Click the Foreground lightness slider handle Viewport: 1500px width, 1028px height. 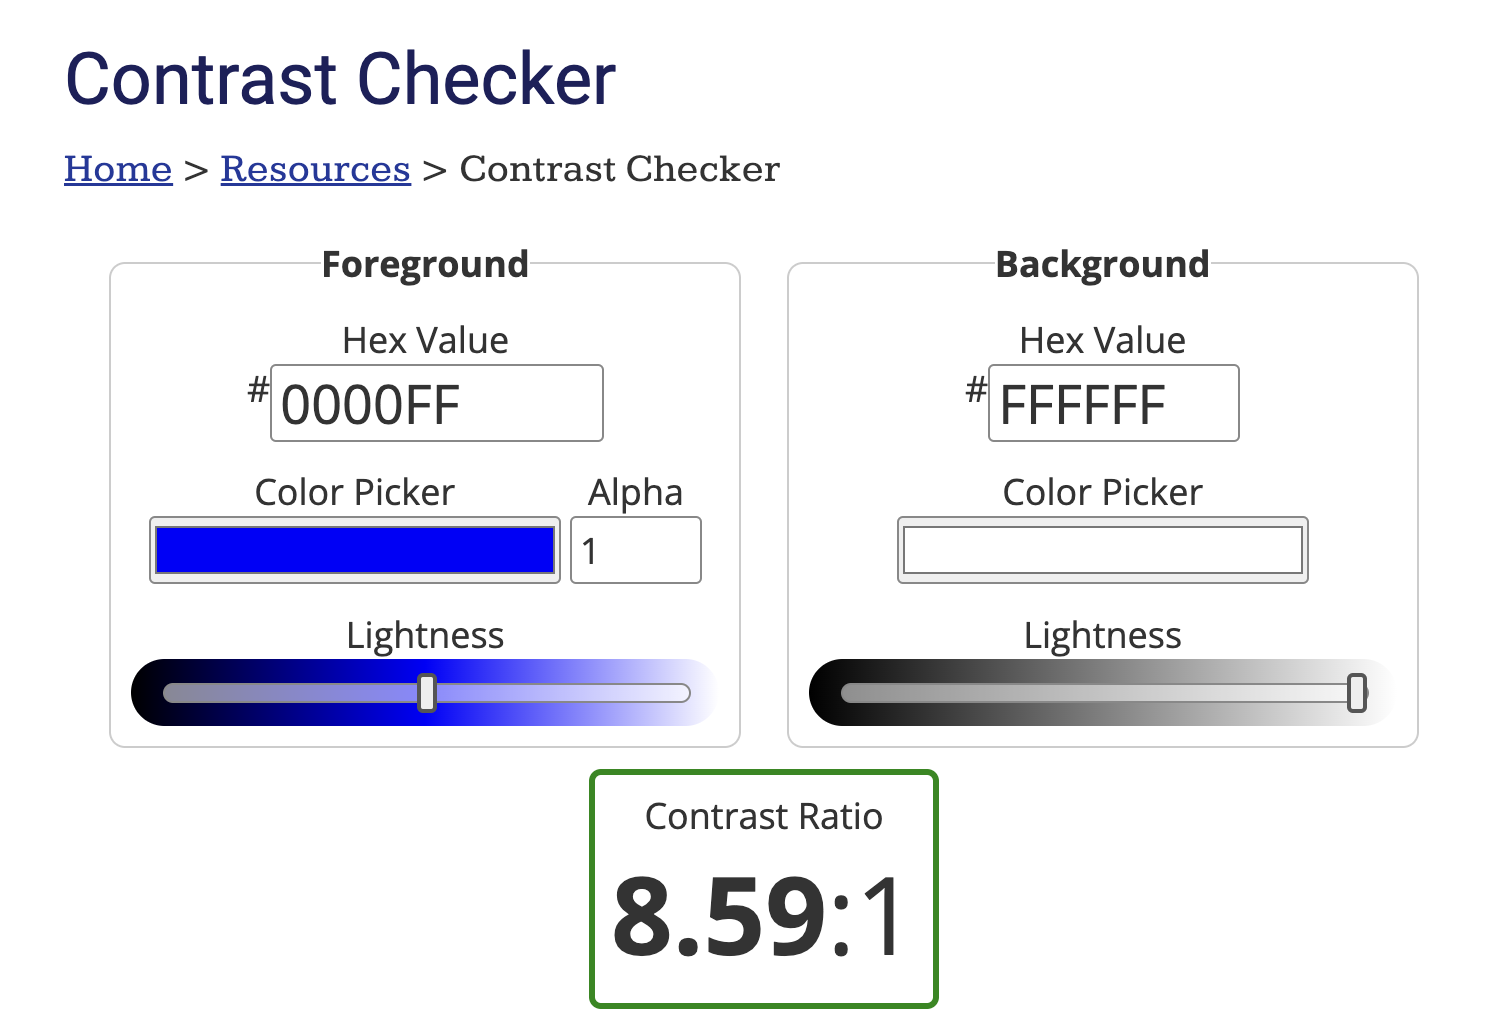pyautogui.click(x=427, y=693)
